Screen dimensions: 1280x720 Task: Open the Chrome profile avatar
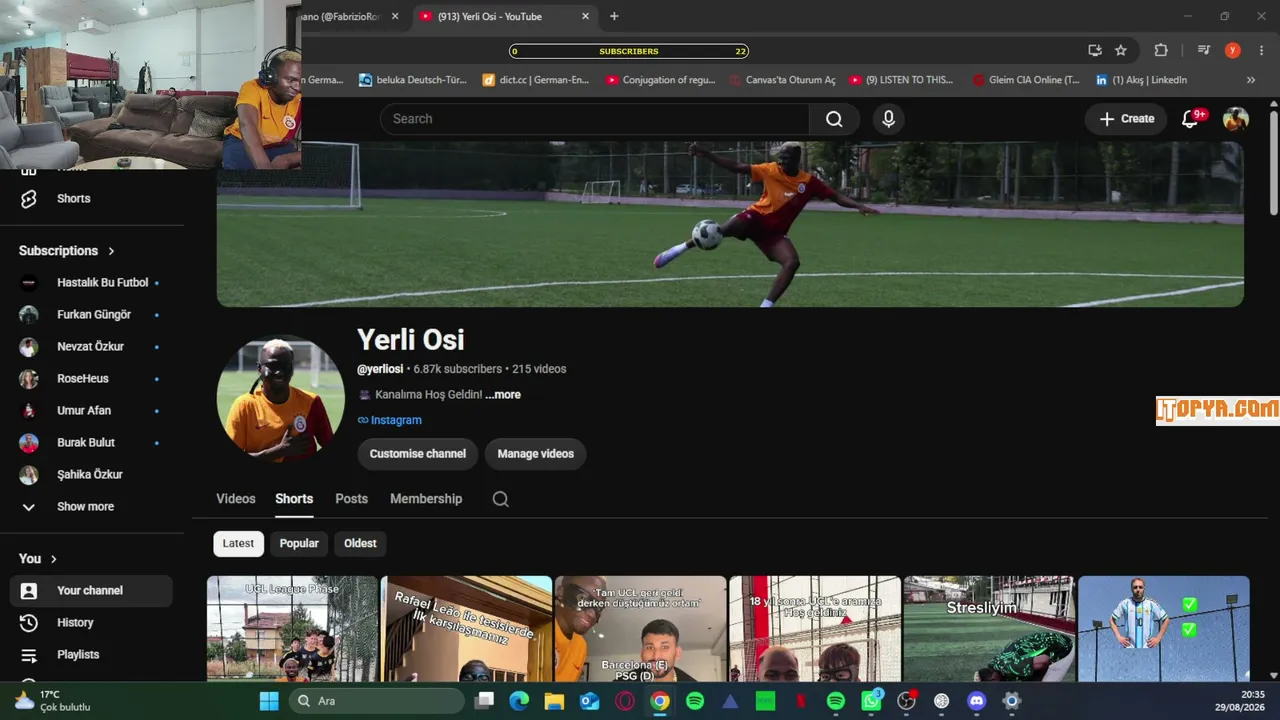tap(1233, 51)
